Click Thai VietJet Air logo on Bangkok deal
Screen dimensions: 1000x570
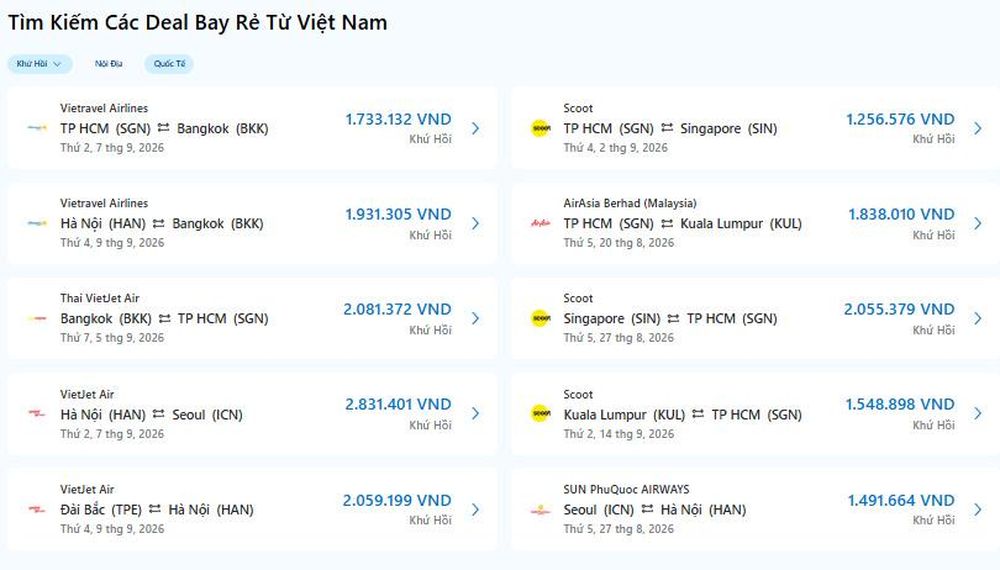pos(37,318)
